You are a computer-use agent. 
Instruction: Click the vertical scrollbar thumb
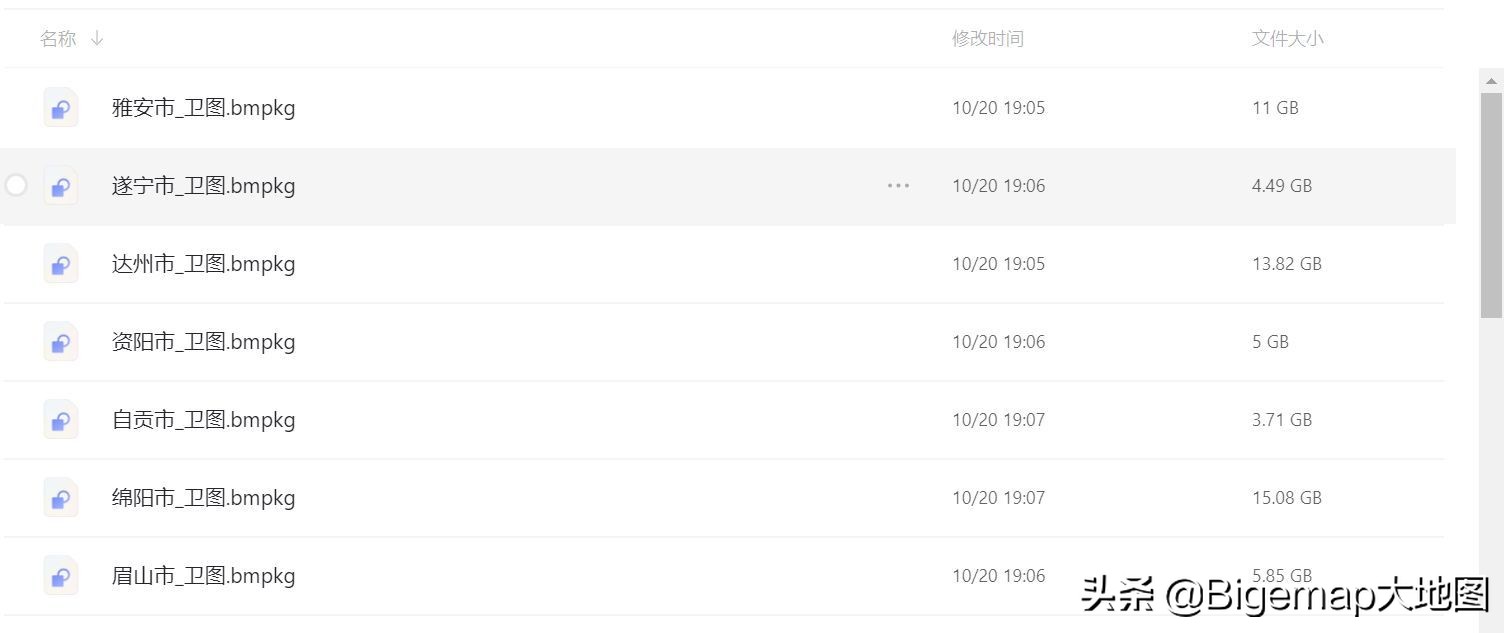[1491, 205]
